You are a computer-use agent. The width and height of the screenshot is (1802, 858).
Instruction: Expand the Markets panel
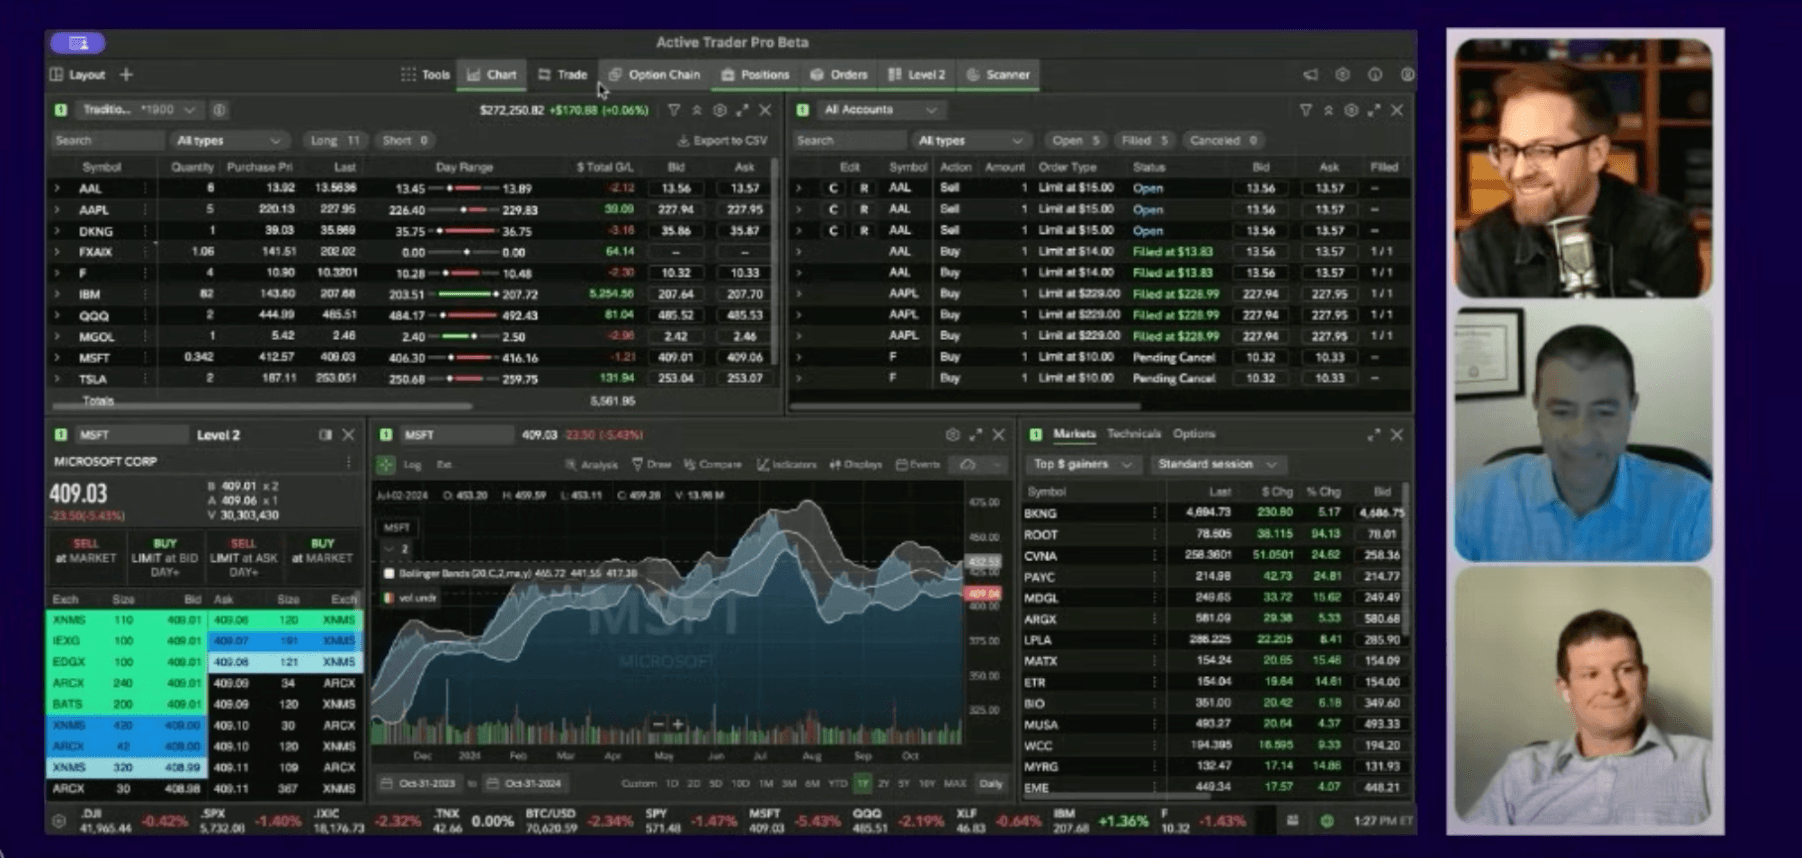tap(1374, 435)
